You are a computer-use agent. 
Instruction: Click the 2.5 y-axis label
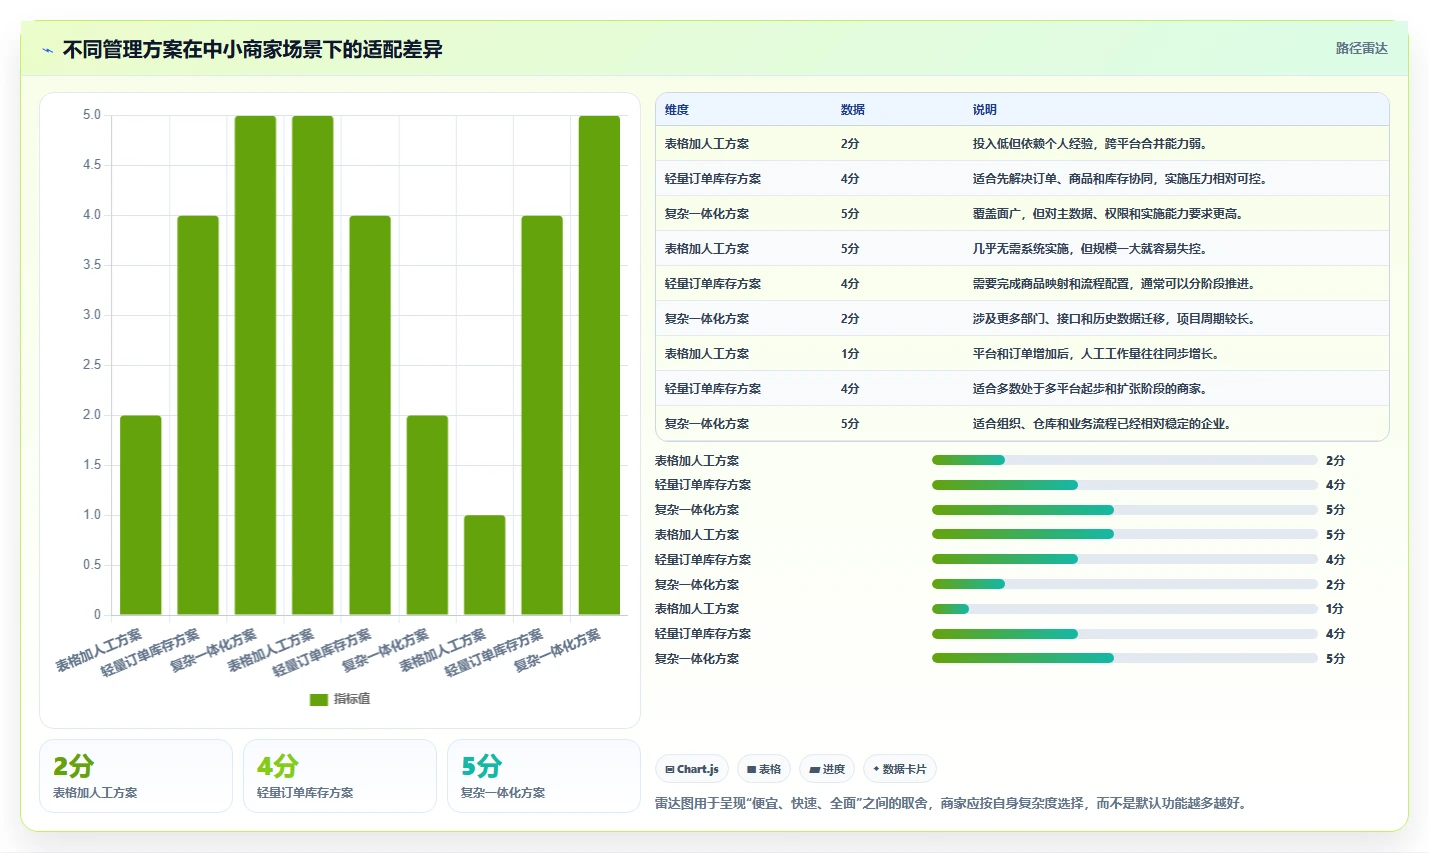[x=92, y=365]
